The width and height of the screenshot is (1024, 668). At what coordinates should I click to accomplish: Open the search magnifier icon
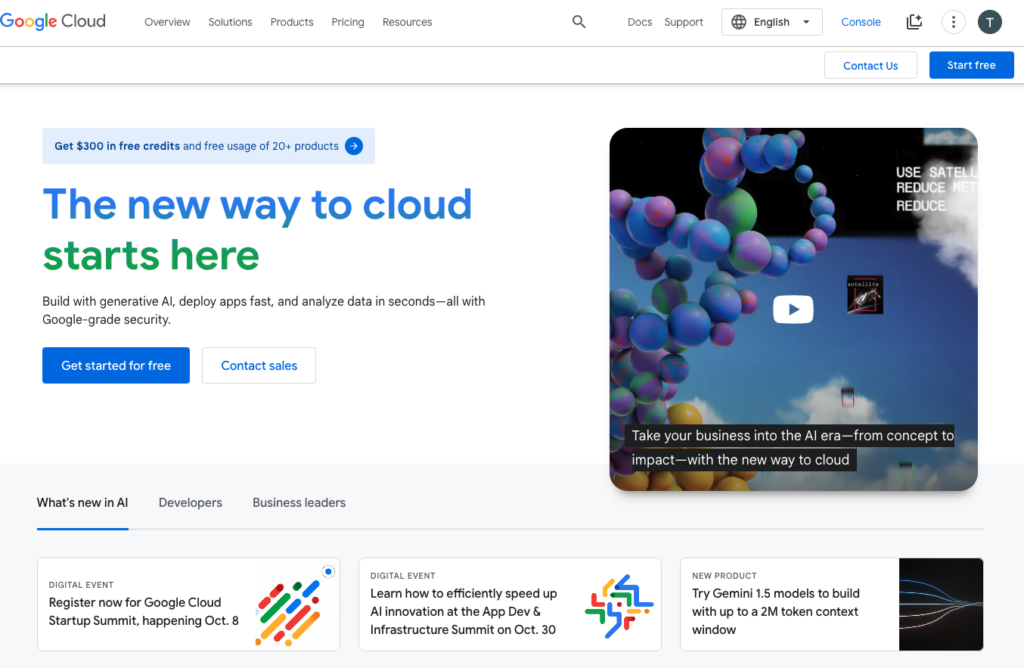point(579,22)
